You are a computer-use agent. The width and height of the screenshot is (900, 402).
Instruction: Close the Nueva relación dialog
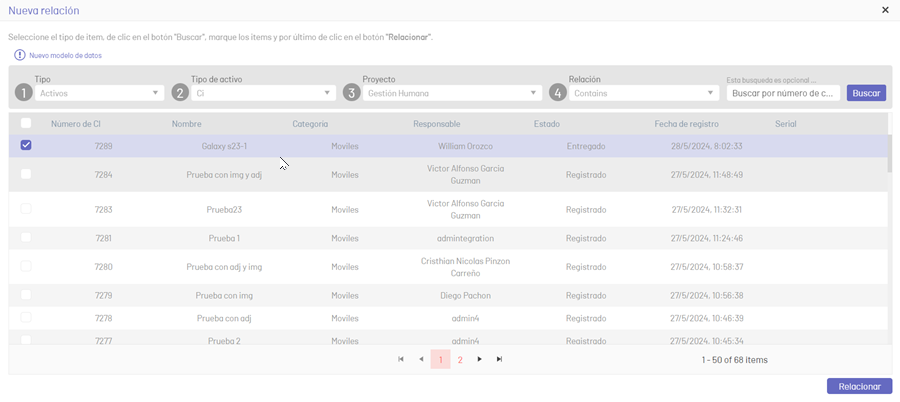pos(885,10)
